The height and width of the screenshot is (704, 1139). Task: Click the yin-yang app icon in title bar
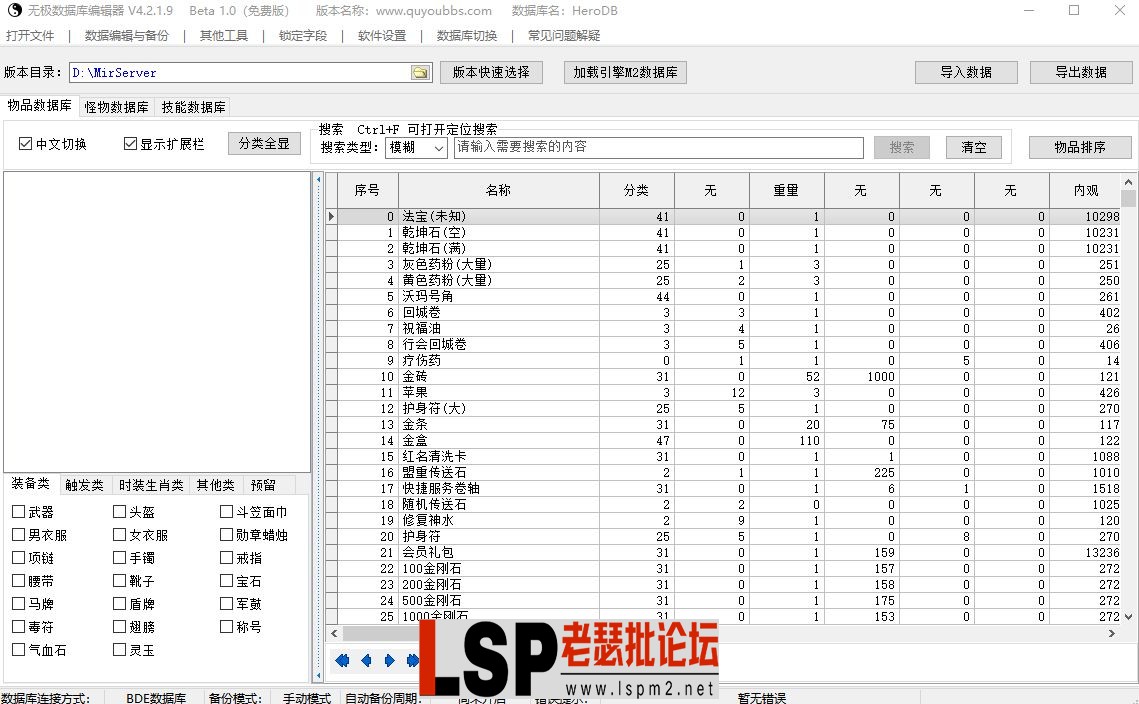click(x=11, y=11)
